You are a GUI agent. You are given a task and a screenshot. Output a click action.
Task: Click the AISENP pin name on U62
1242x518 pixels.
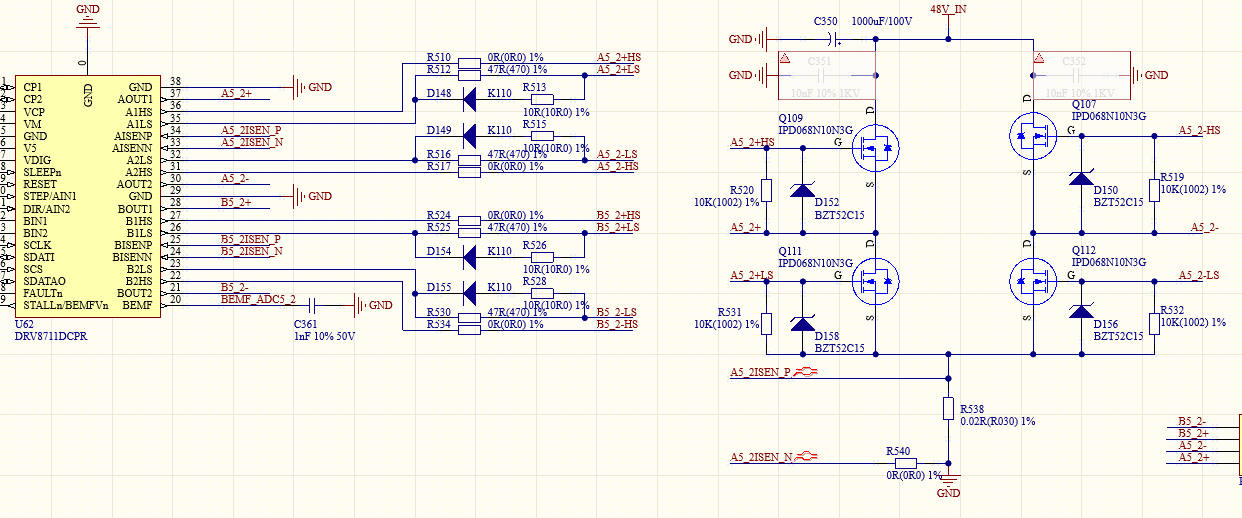(133, 136)
